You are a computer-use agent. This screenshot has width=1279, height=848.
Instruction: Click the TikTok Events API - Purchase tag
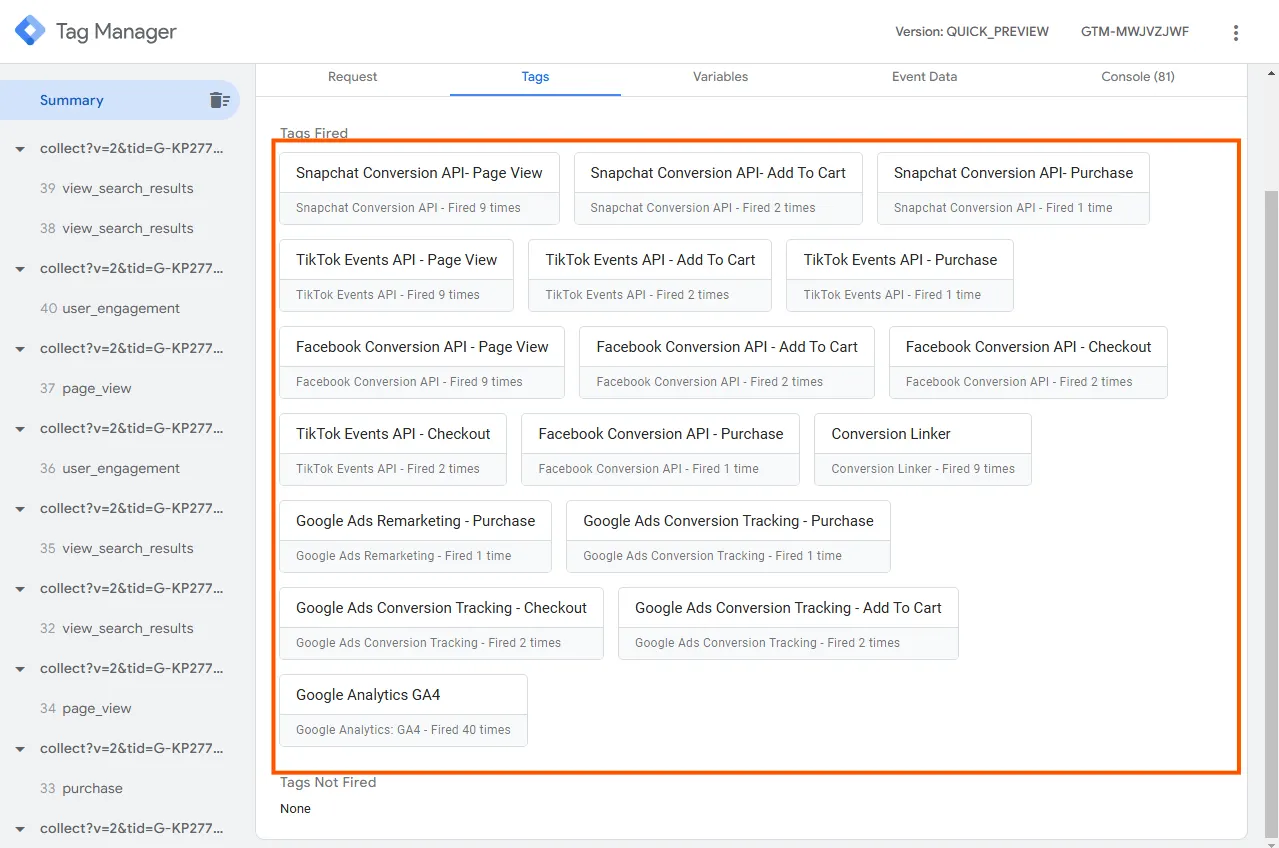(900, 275)
